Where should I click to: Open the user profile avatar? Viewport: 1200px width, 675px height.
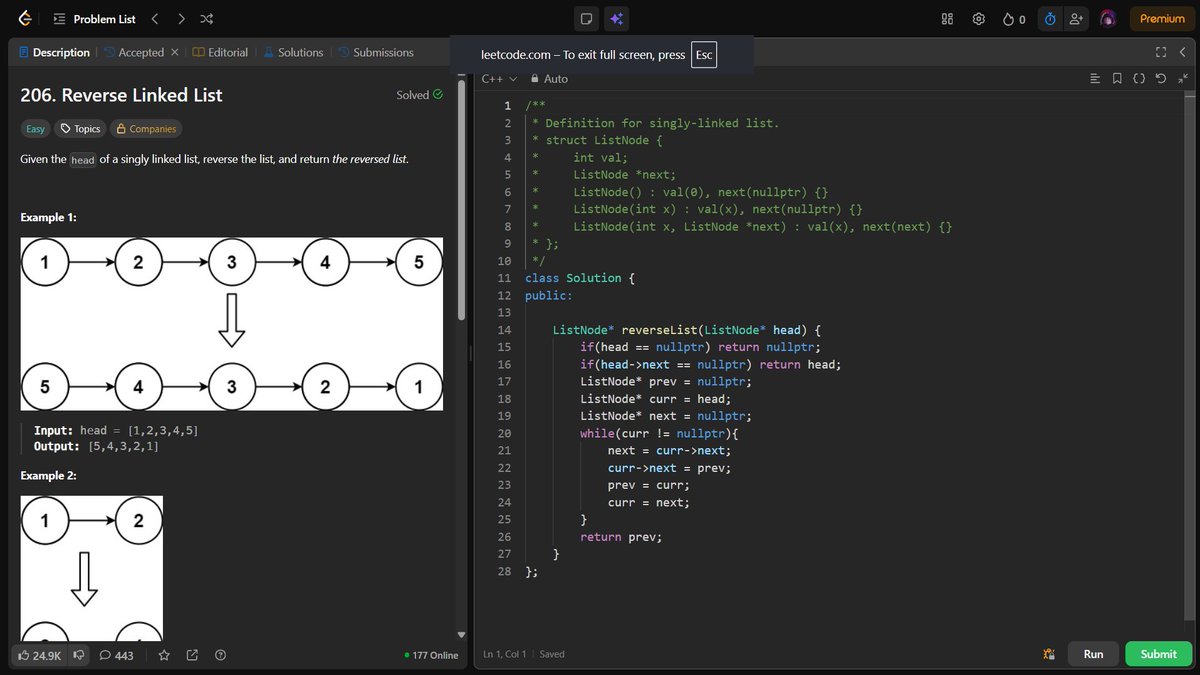(1108, 19)
